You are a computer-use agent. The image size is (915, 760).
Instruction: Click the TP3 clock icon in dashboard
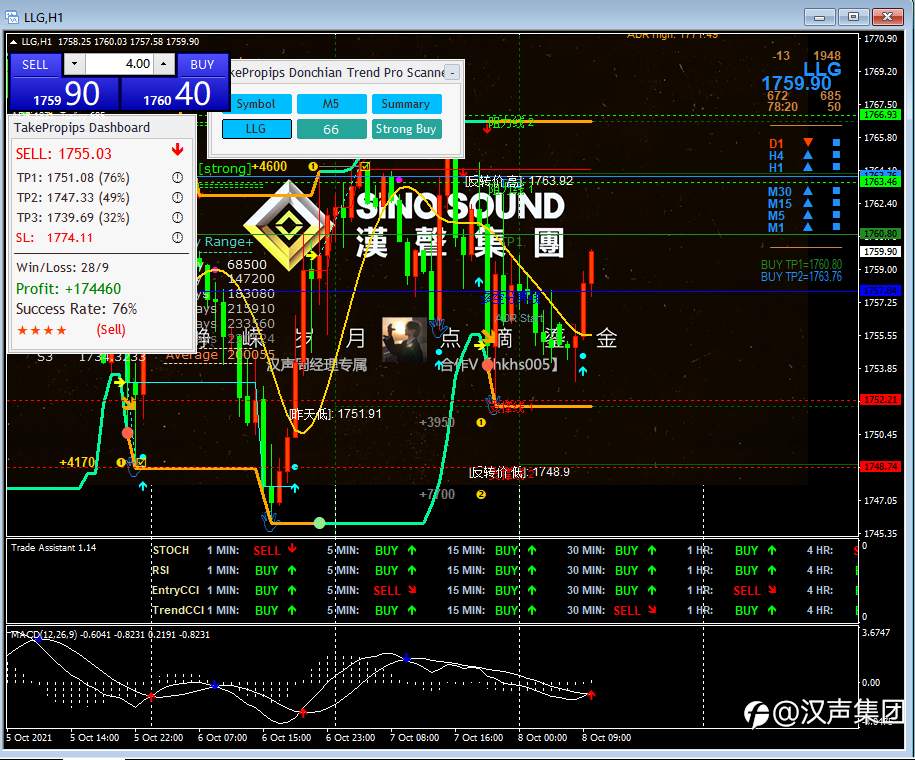177,217
